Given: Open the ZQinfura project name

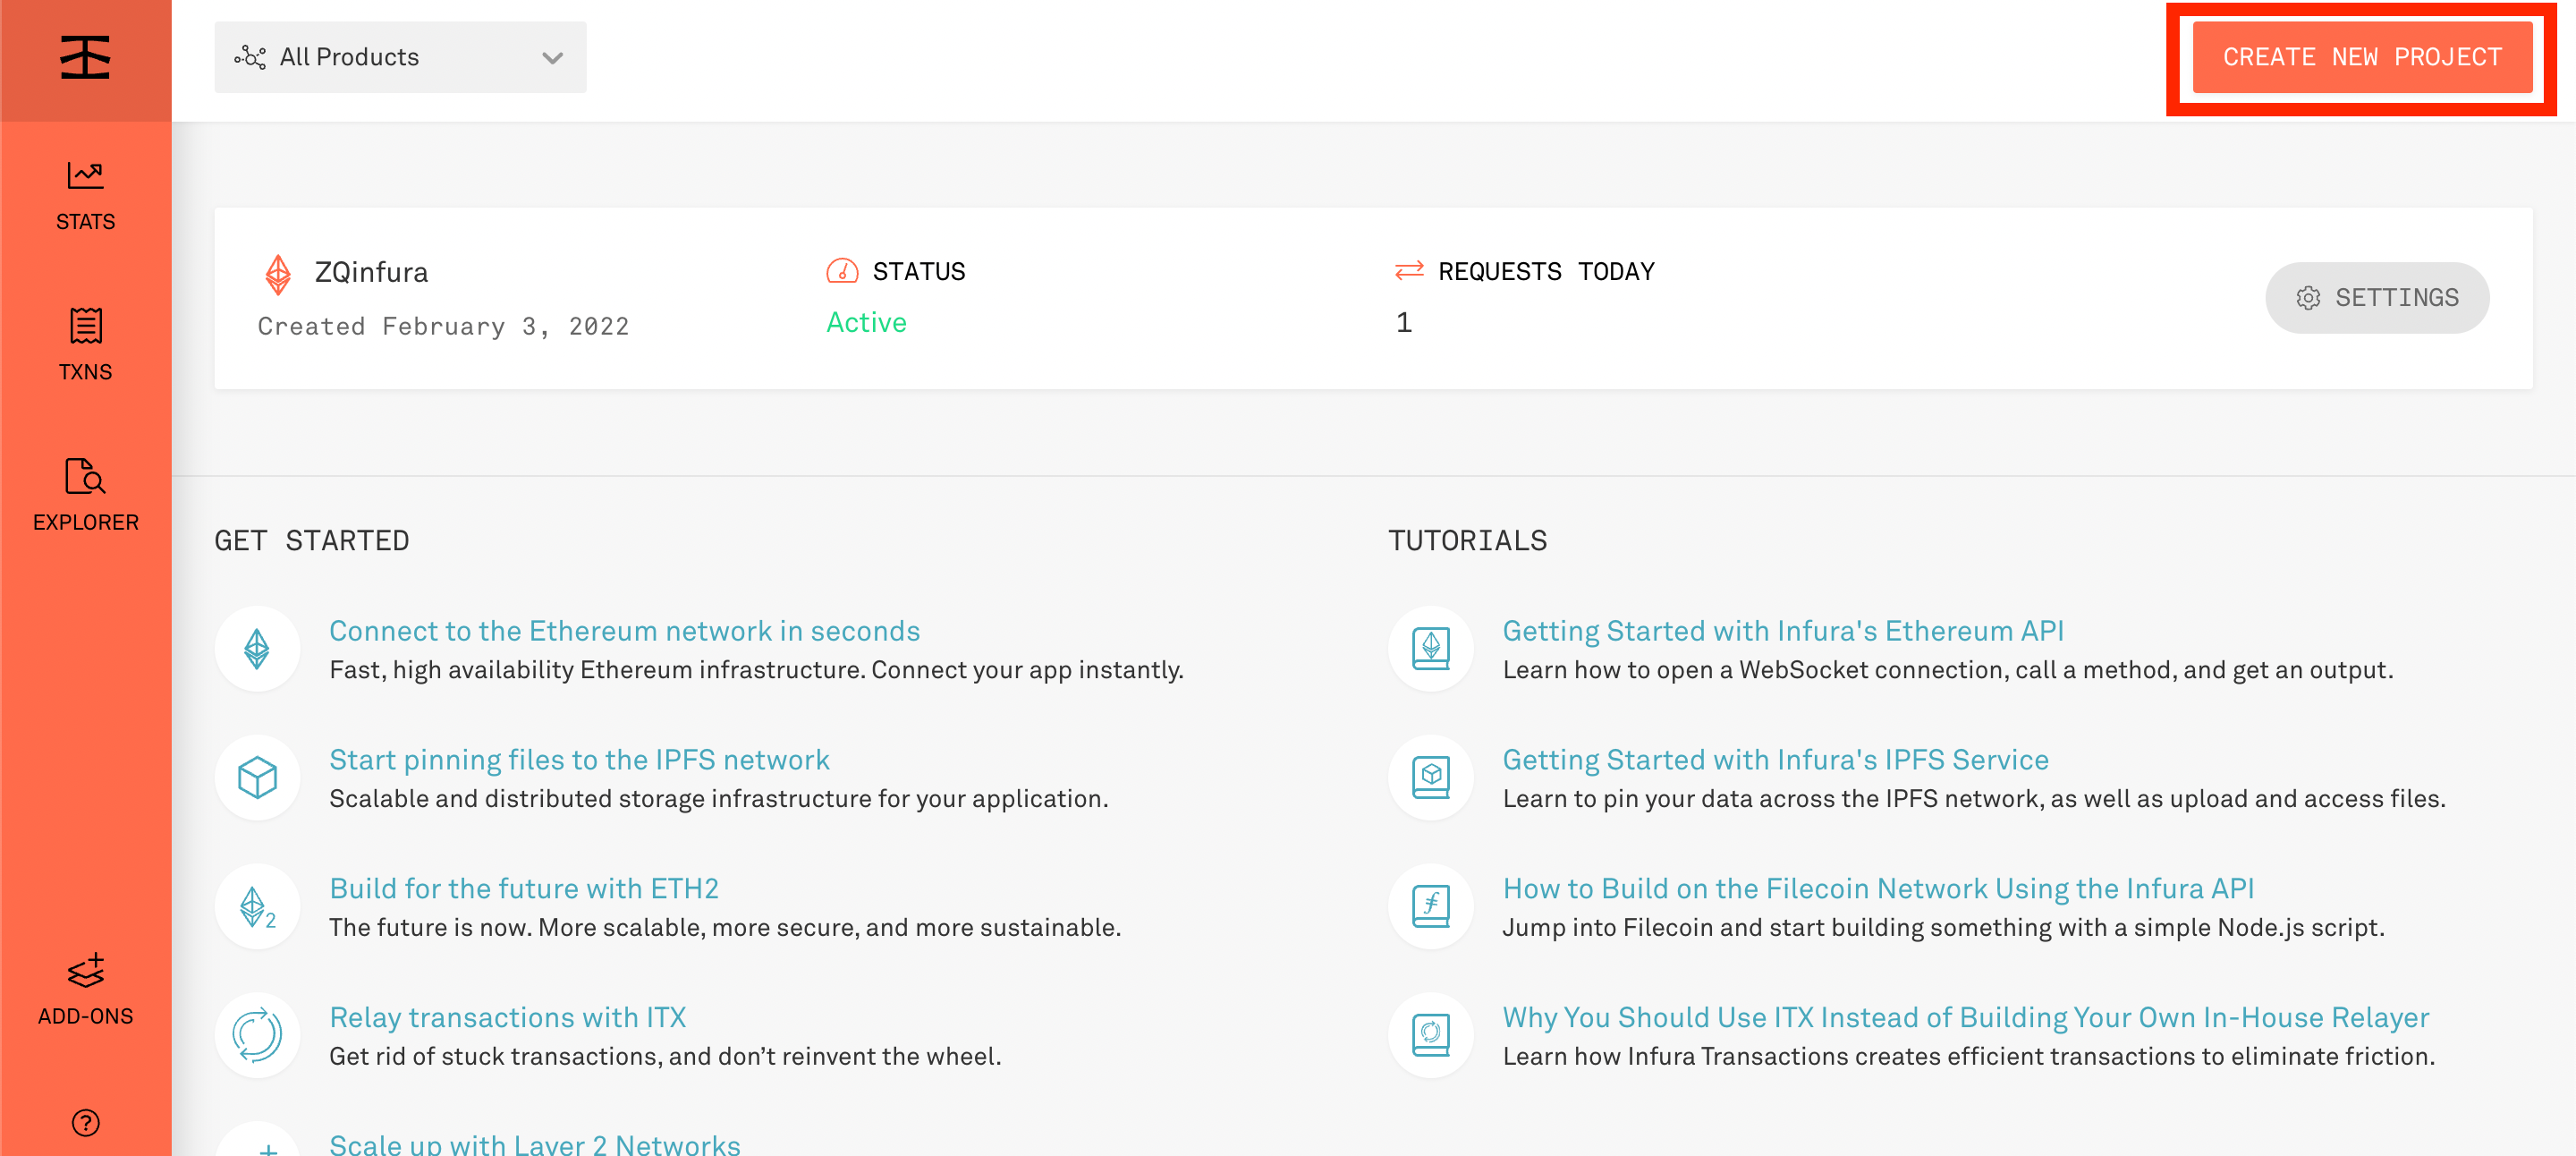Looking at the screenshot, I should tap(371, 272).
